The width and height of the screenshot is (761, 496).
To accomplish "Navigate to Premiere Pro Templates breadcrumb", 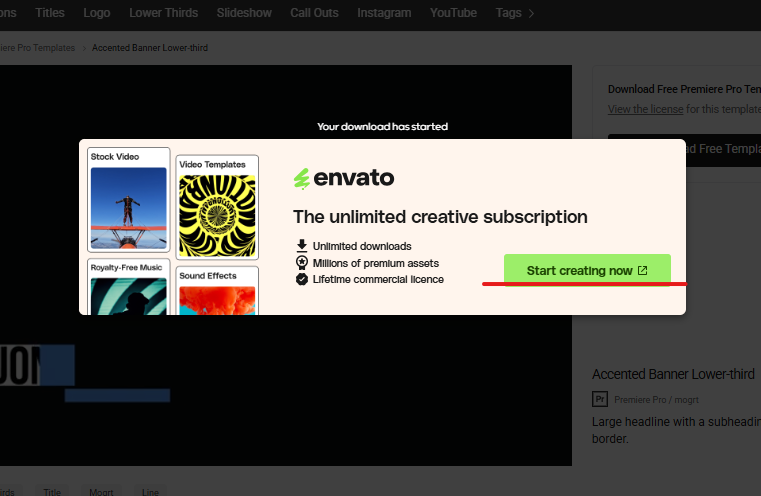I will (40, 48).
